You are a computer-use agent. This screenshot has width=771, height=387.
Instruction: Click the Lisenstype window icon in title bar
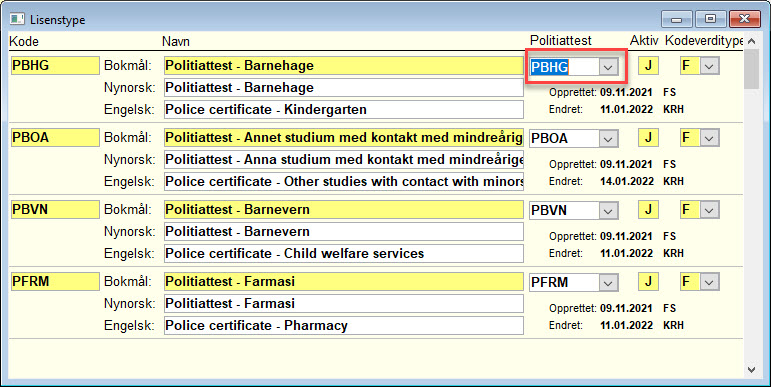[x=17, y=20]
